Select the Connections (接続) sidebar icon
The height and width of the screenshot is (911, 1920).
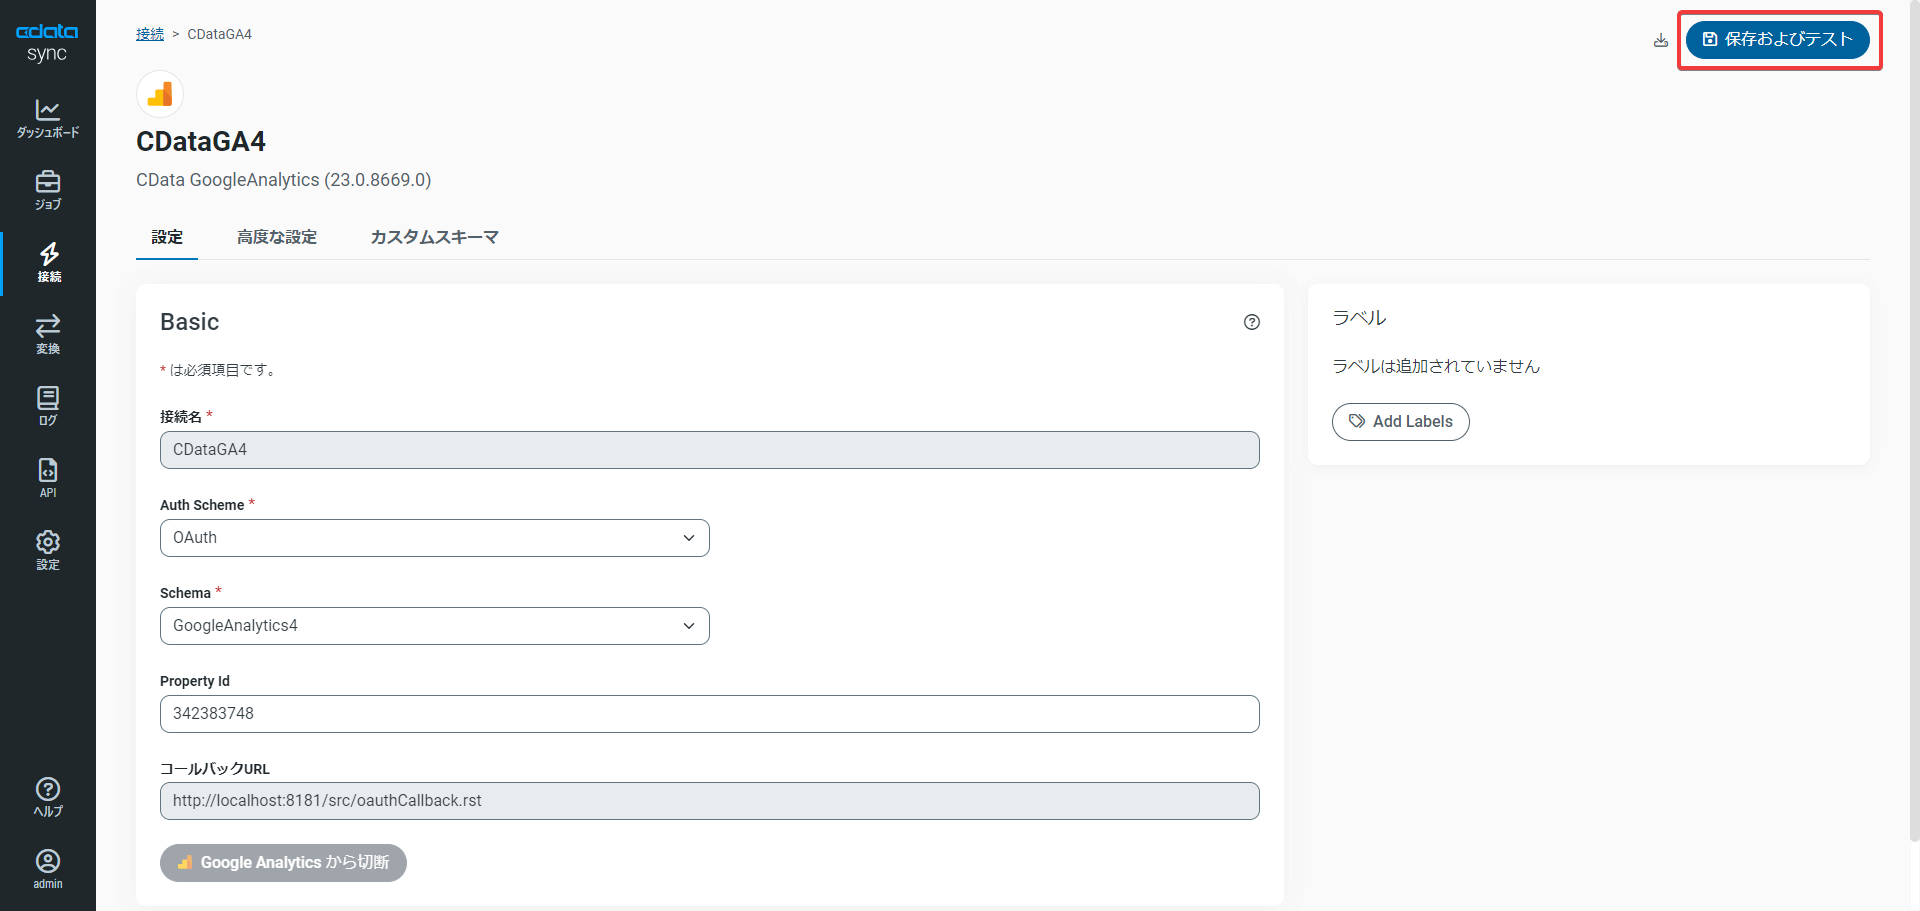48,262
